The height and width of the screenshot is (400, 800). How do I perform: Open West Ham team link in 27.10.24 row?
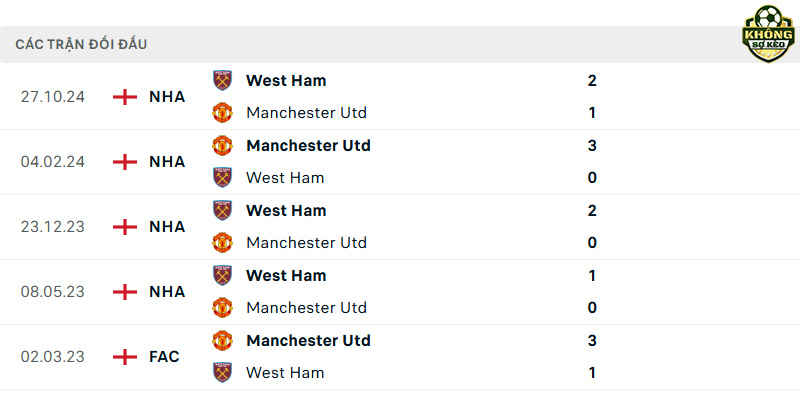[x=286, y=81]
